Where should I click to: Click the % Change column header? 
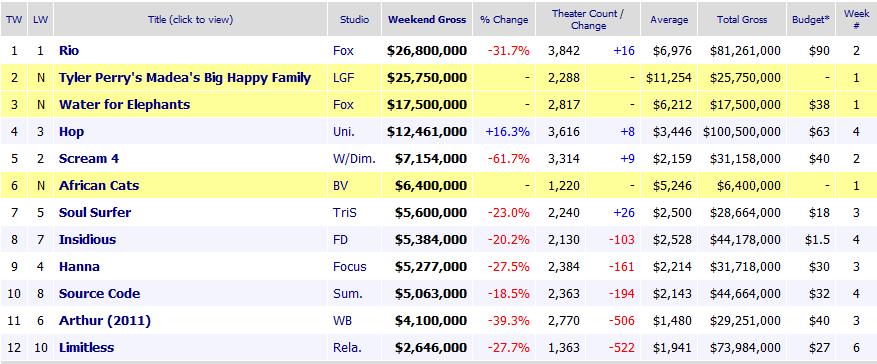tap(504, 20)
